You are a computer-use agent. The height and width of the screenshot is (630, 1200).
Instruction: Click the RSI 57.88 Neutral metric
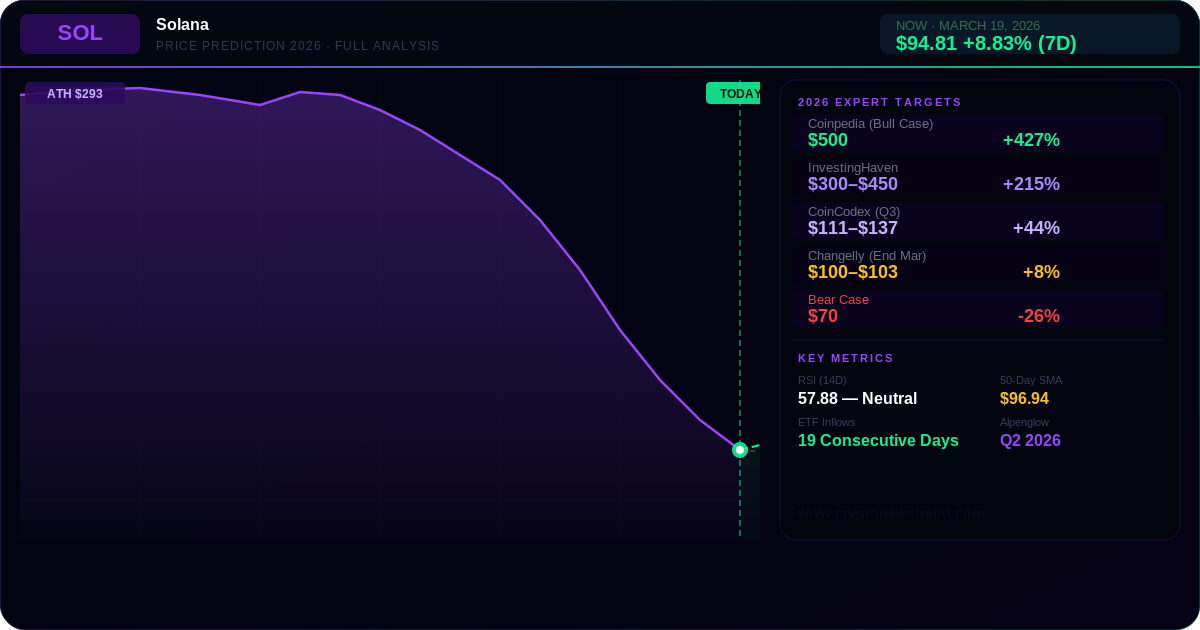(857, 399)
